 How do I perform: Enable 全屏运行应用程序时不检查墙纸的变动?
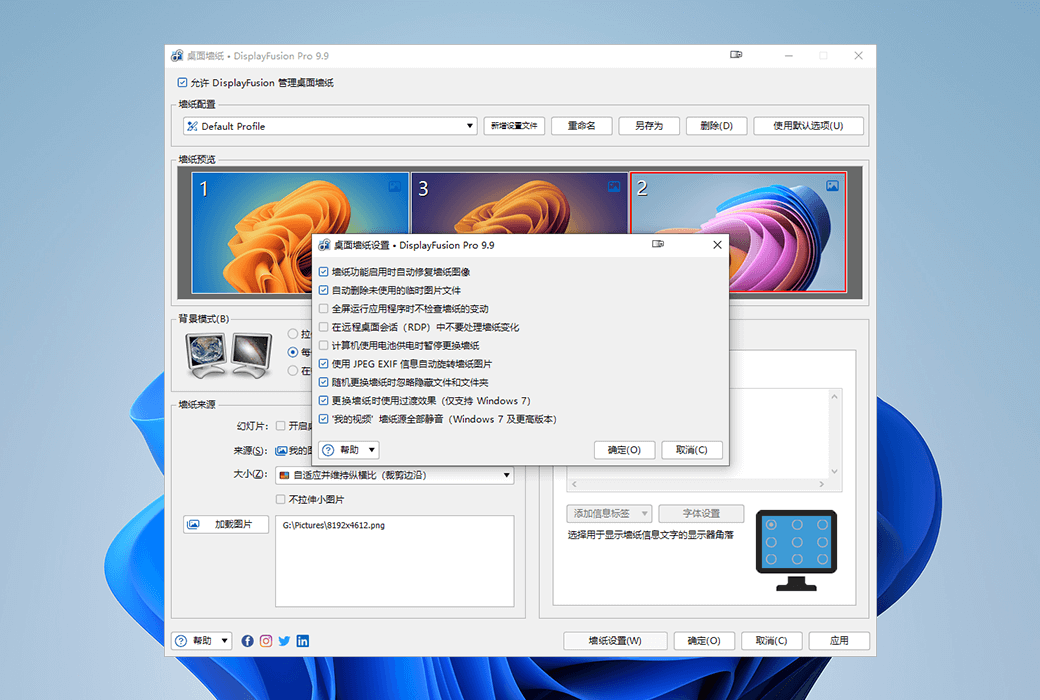coord(324,309)
